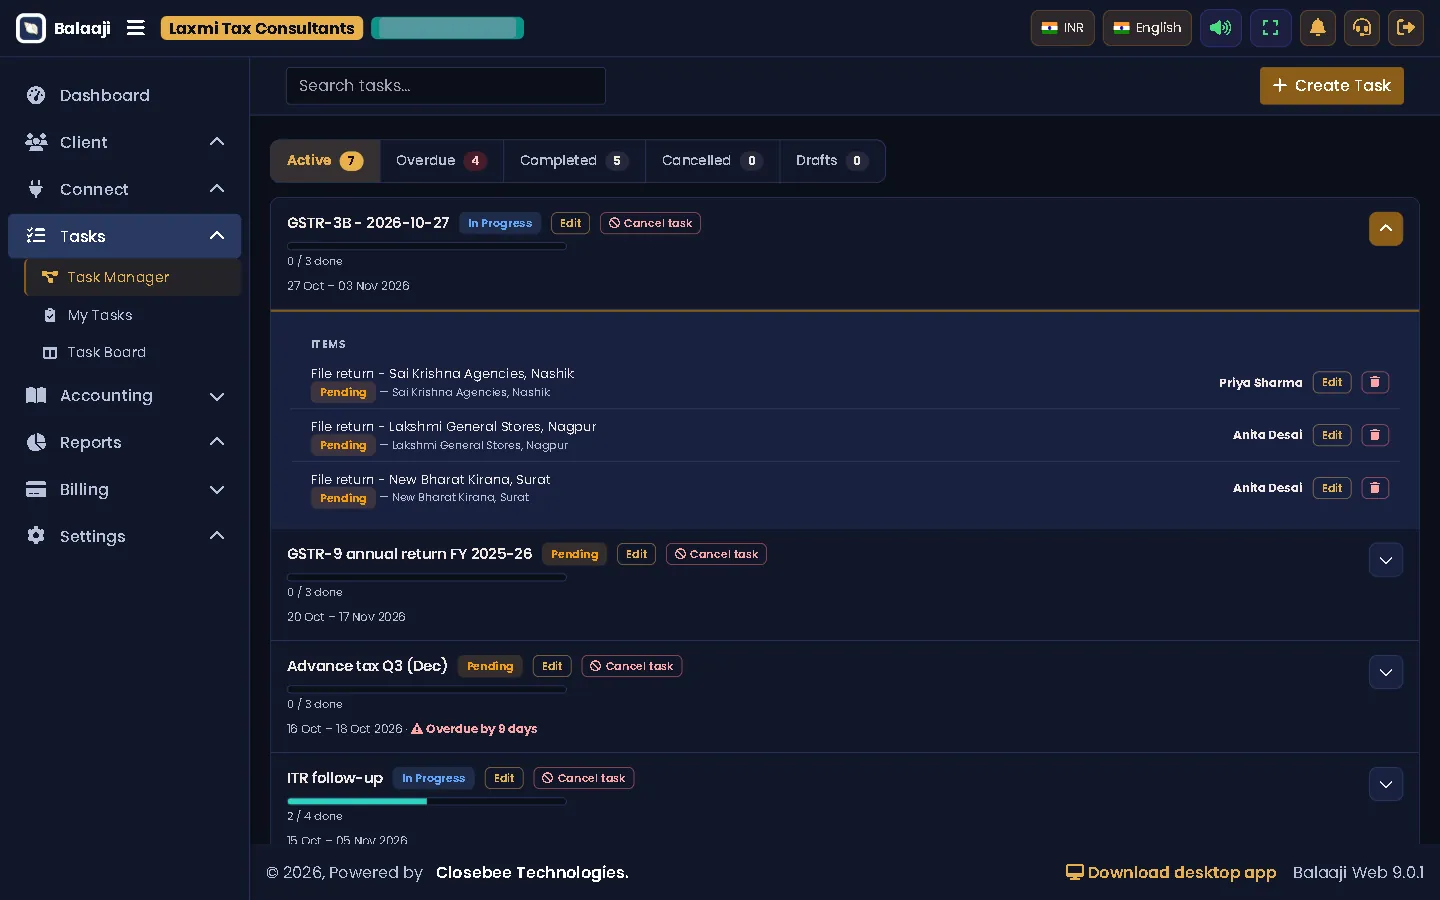Select the Active tab
Screen dimensions: 1440x900
[x=325, y=161]
